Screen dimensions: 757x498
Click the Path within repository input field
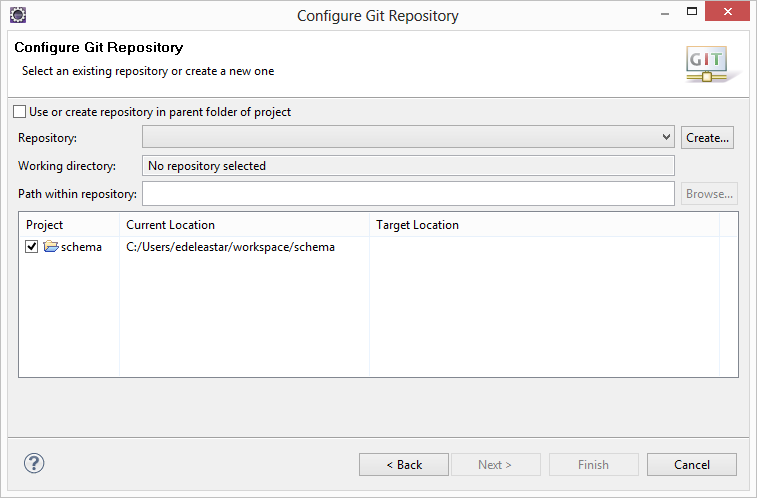pos(408,194)
